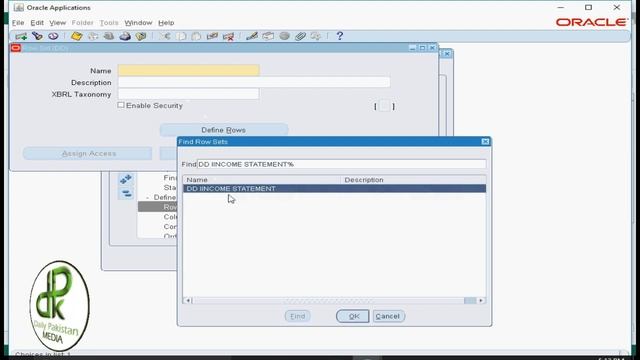Maximize the Row Set form window
The width and height of the screenshot is (640, 360).
pyautogui.click(x=422, y=48)
